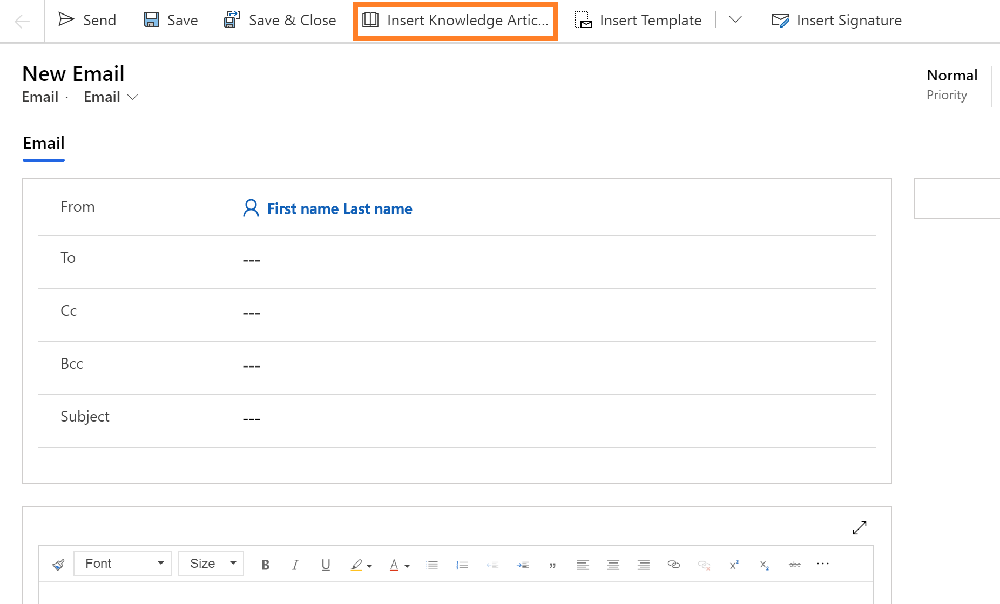Toggle italic text formatting

pos(295,563)
